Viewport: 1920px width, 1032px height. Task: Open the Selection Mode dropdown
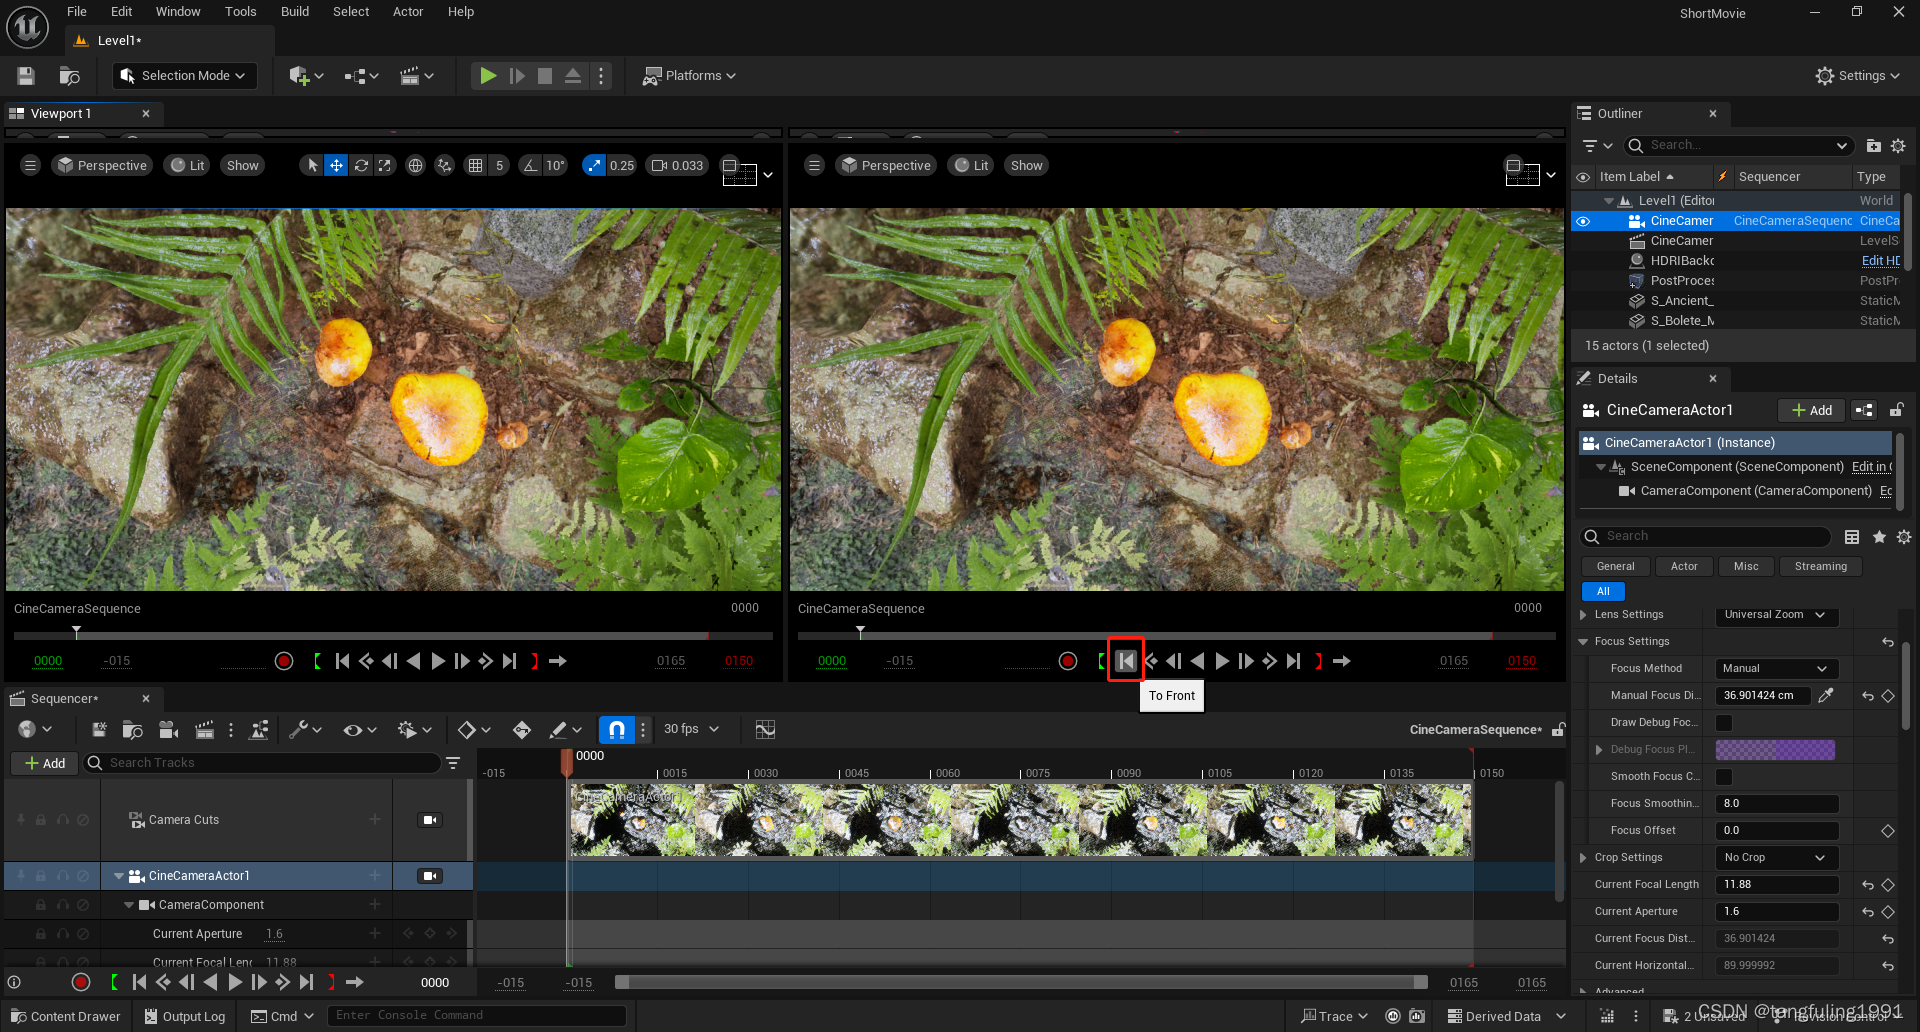(x=184, y=76)
